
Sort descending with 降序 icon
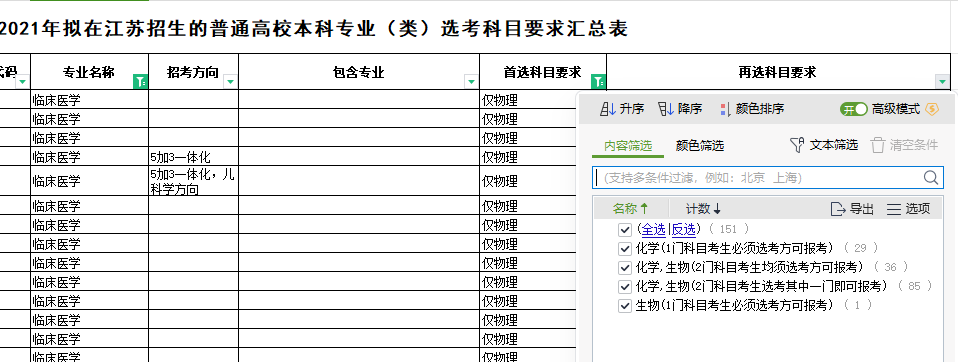coord(665,109)
